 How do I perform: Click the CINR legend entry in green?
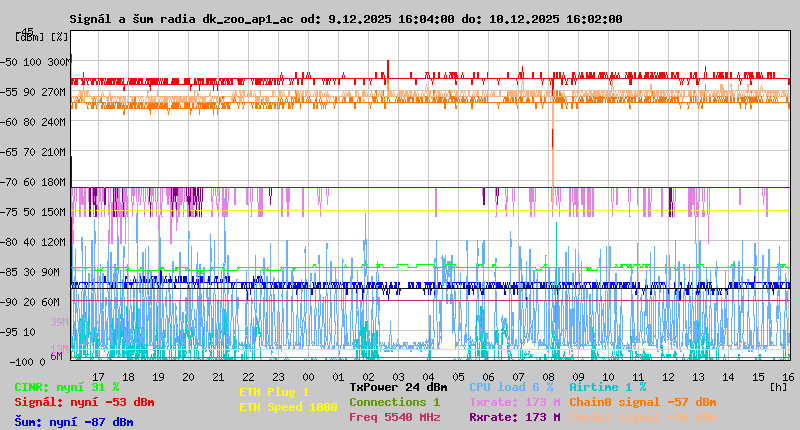[67, 387]
